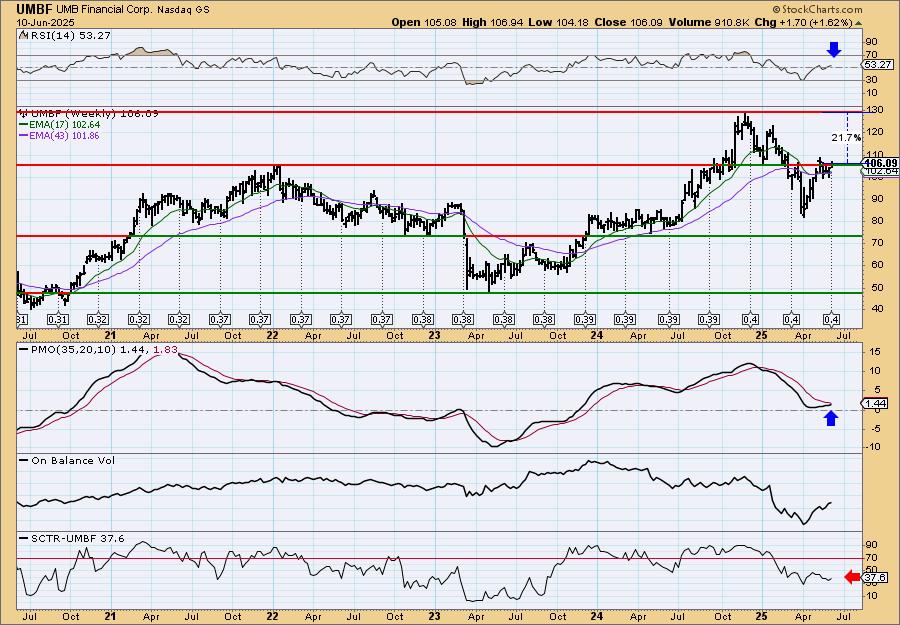Click the 21.7% upside annotation
This screenshot has width=900, height=625.
846,138
